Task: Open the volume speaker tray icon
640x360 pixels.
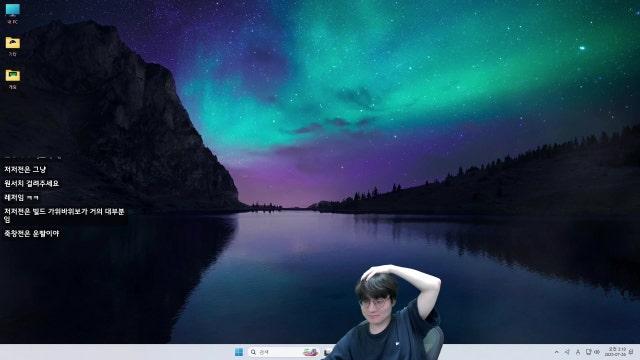Action: click(x=597, y=352)
